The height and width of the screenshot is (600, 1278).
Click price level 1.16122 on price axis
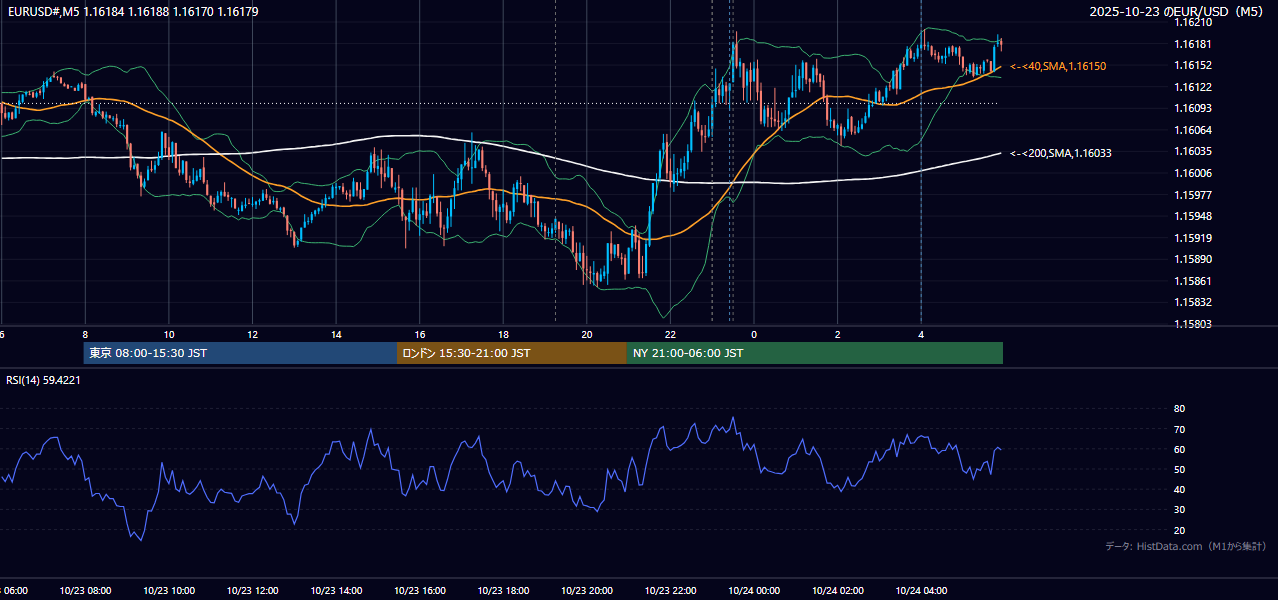point(1192,87)
